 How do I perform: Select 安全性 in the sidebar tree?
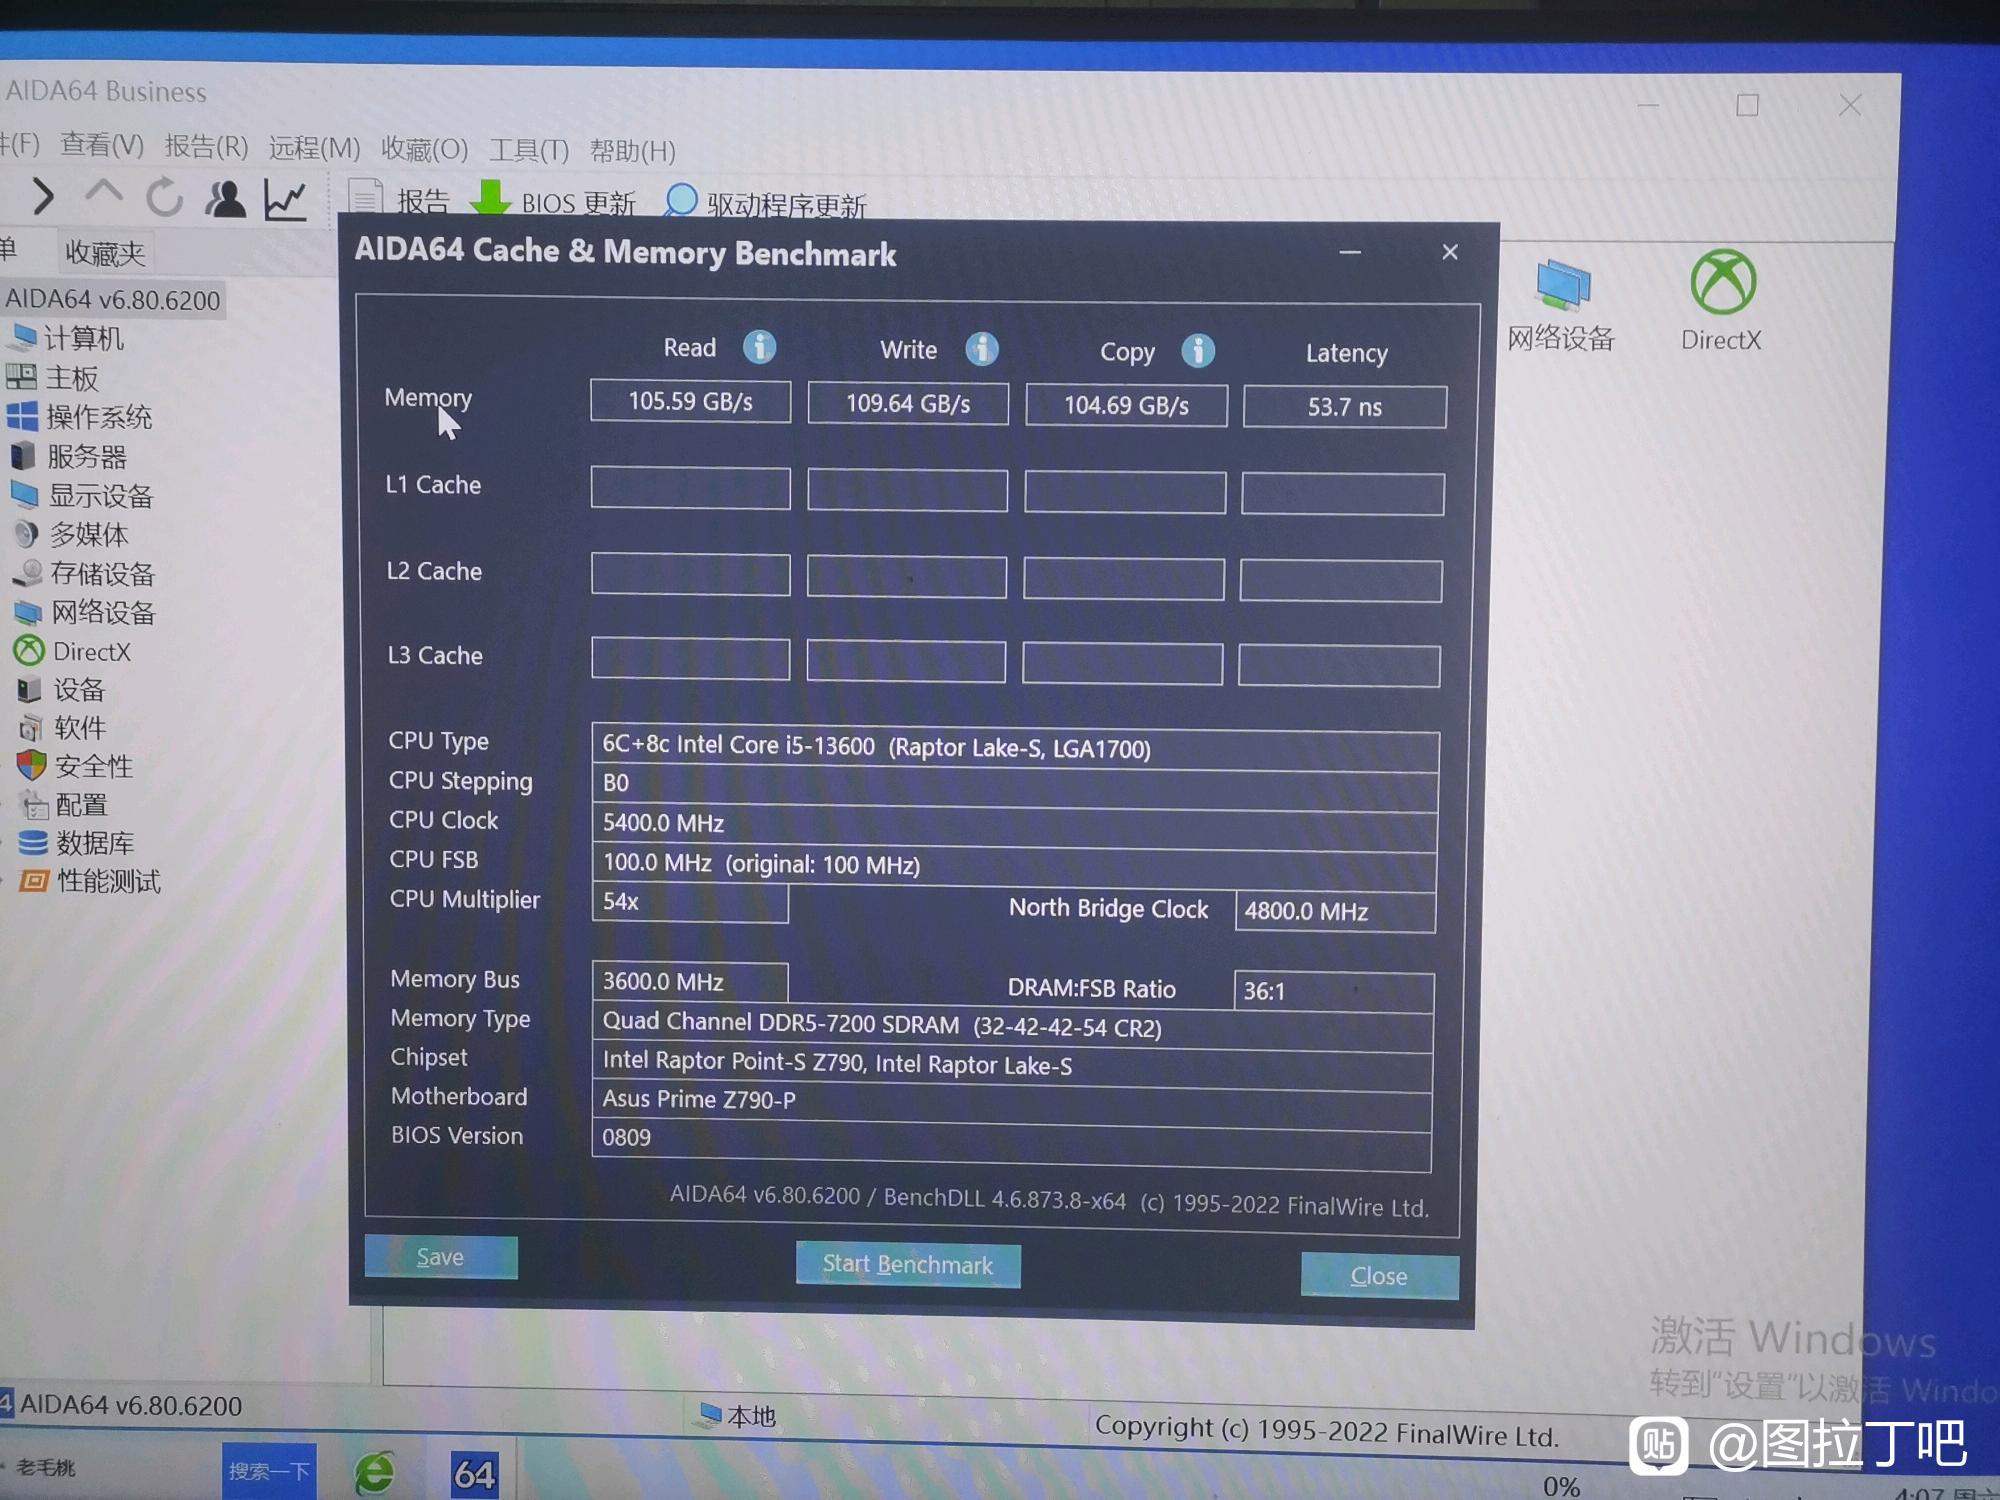(76, 766)
